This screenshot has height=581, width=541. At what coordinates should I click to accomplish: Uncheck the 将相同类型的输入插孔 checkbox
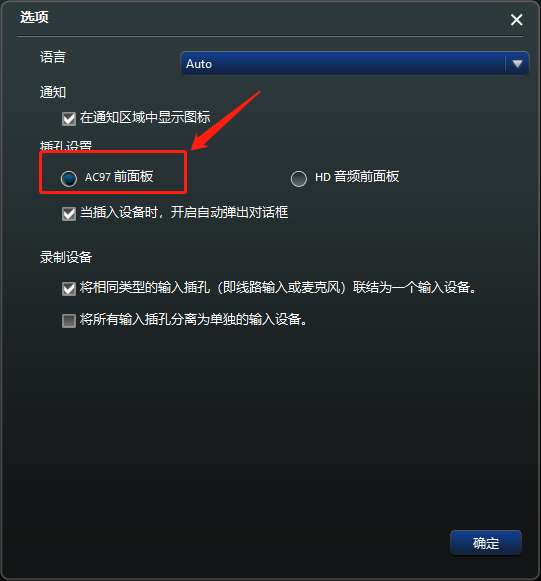tap(69, 289)
